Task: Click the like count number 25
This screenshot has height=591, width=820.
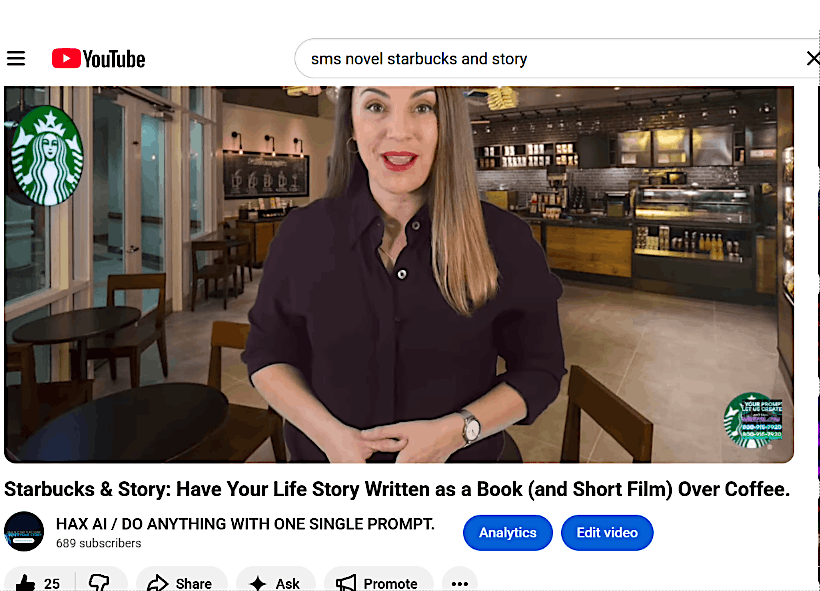Action: pos(52,583)
